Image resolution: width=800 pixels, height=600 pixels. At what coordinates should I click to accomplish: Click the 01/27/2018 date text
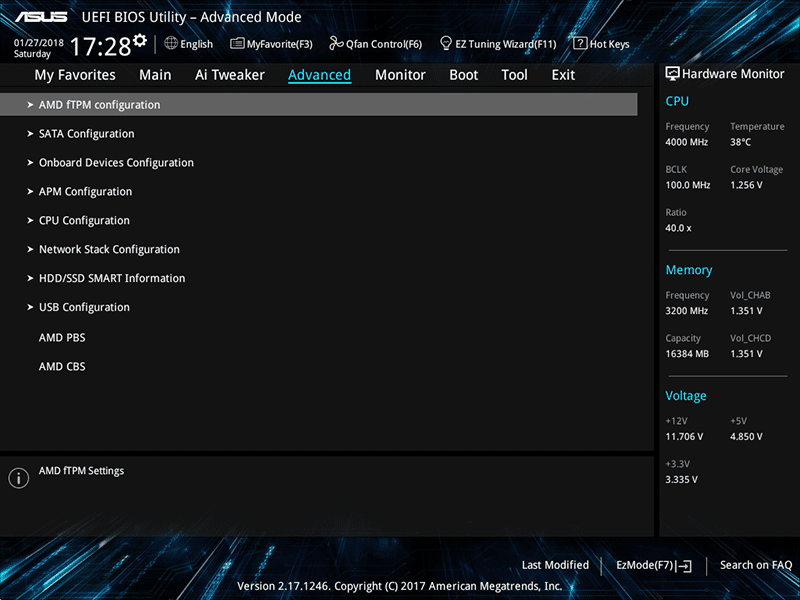coord(39,43)
